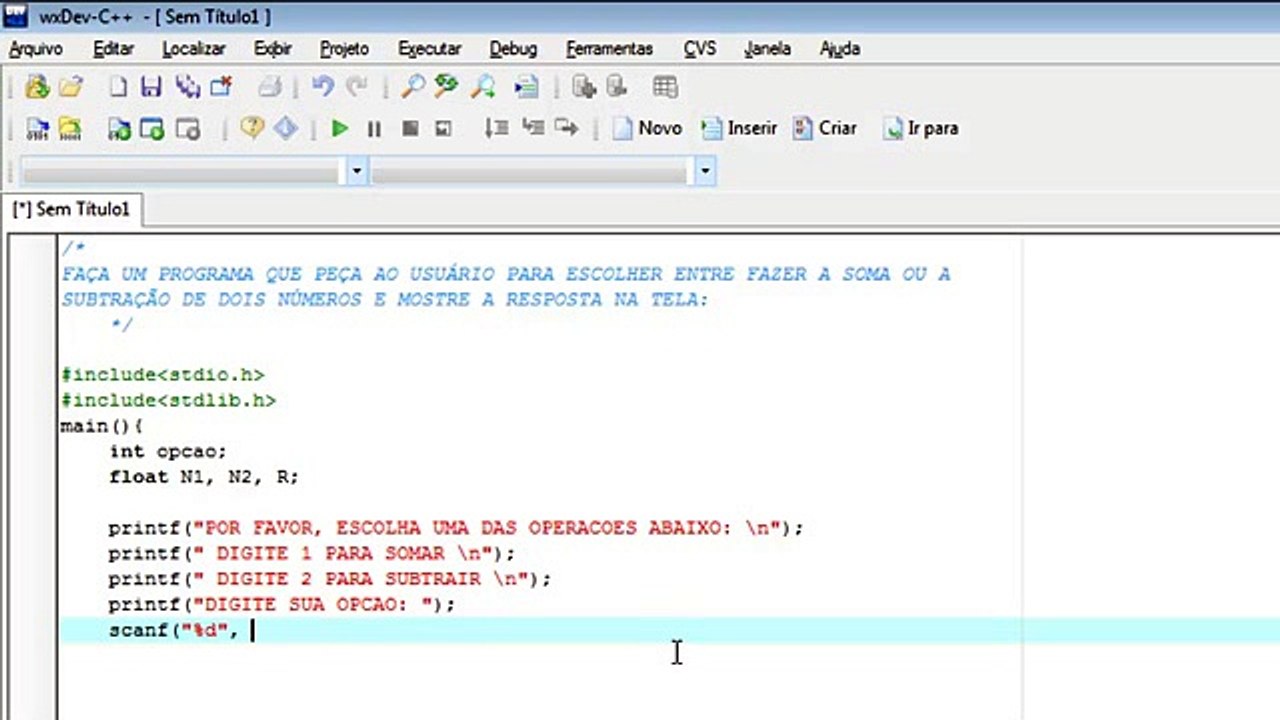Open the Ajuda menu
1280x720 pixels.
click(x=839, y=48)
